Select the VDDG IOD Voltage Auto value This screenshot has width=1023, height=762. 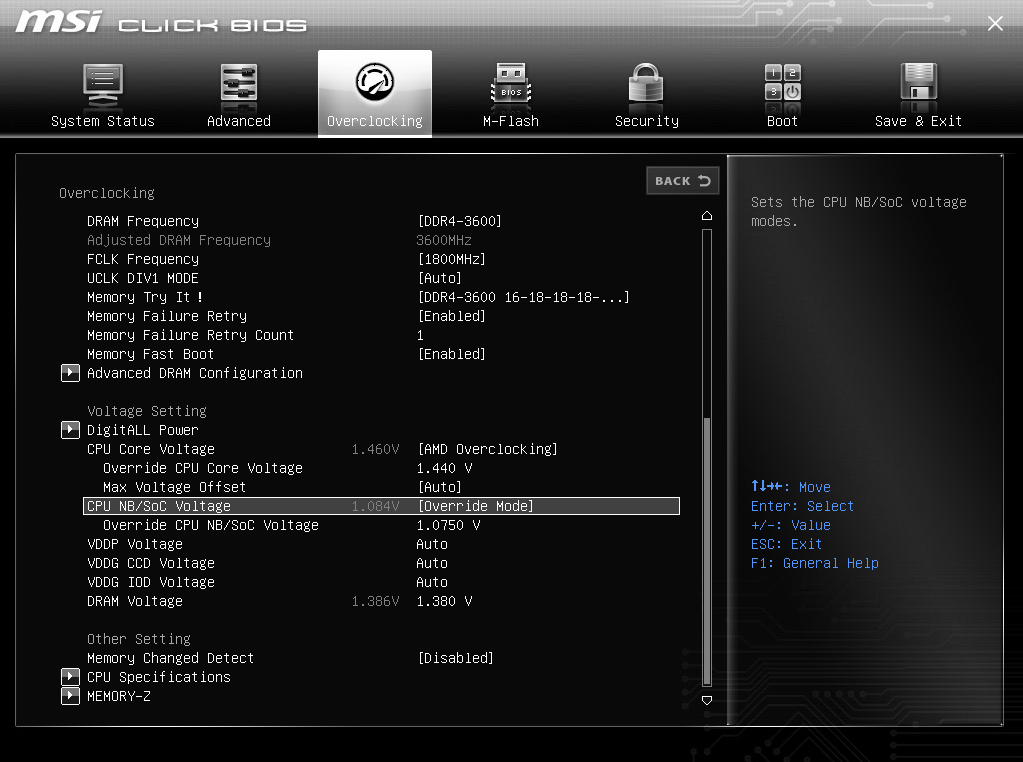432,582
